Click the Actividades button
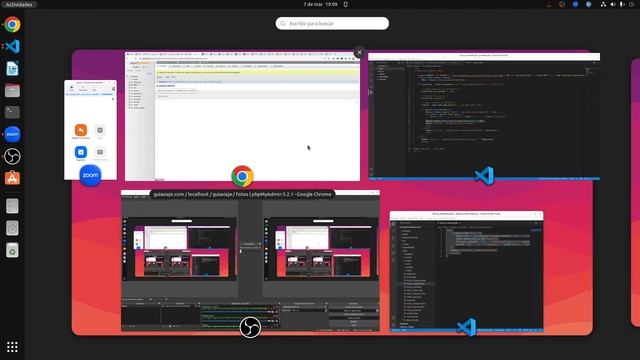This screenshot has height=360, width=640. pyautogui.click(x=19, y=4)
